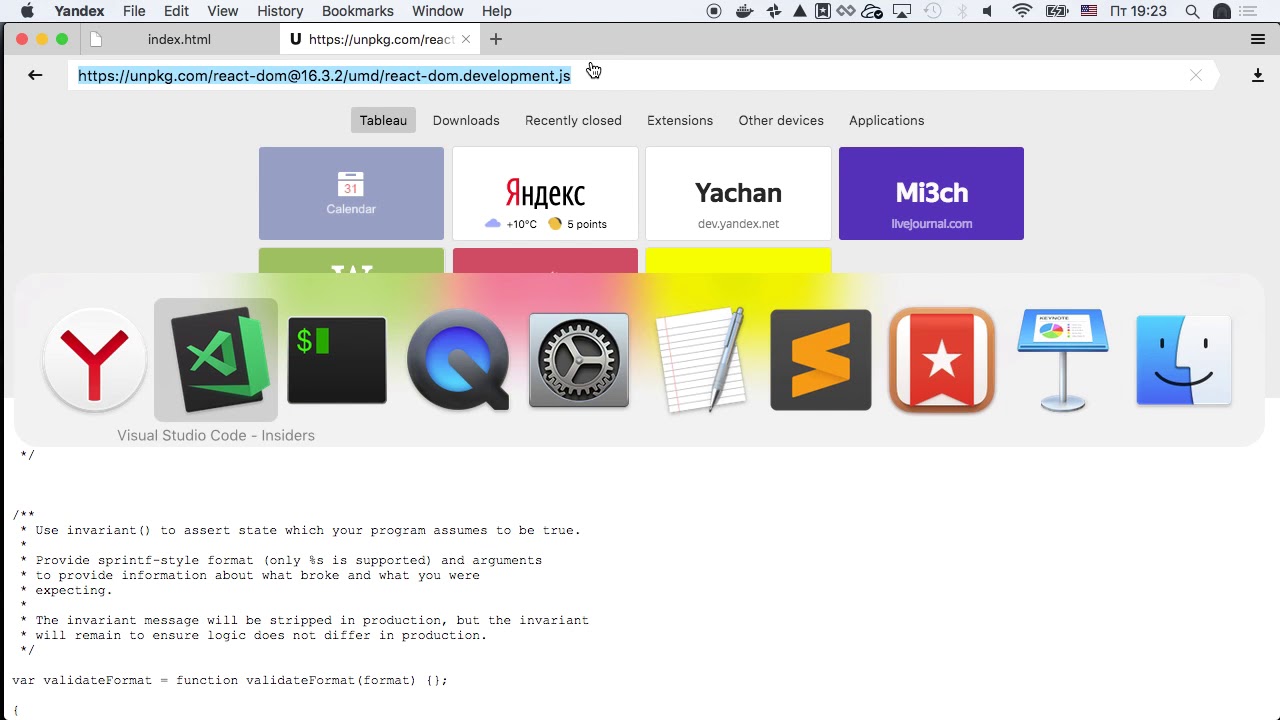Viewport: 1280px width, 720px height.
Task: Open the Help menu
Action: click(497, 11)
